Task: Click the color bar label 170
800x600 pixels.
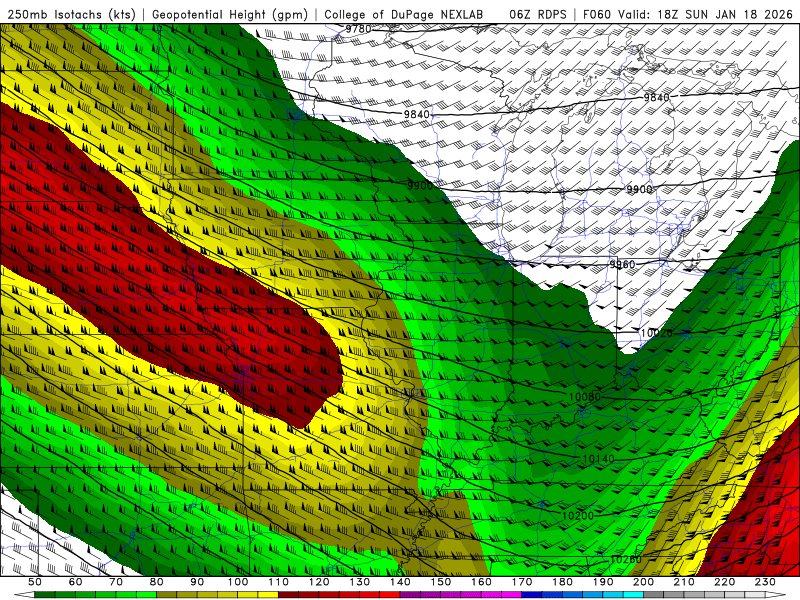Action: pos(522,582)
